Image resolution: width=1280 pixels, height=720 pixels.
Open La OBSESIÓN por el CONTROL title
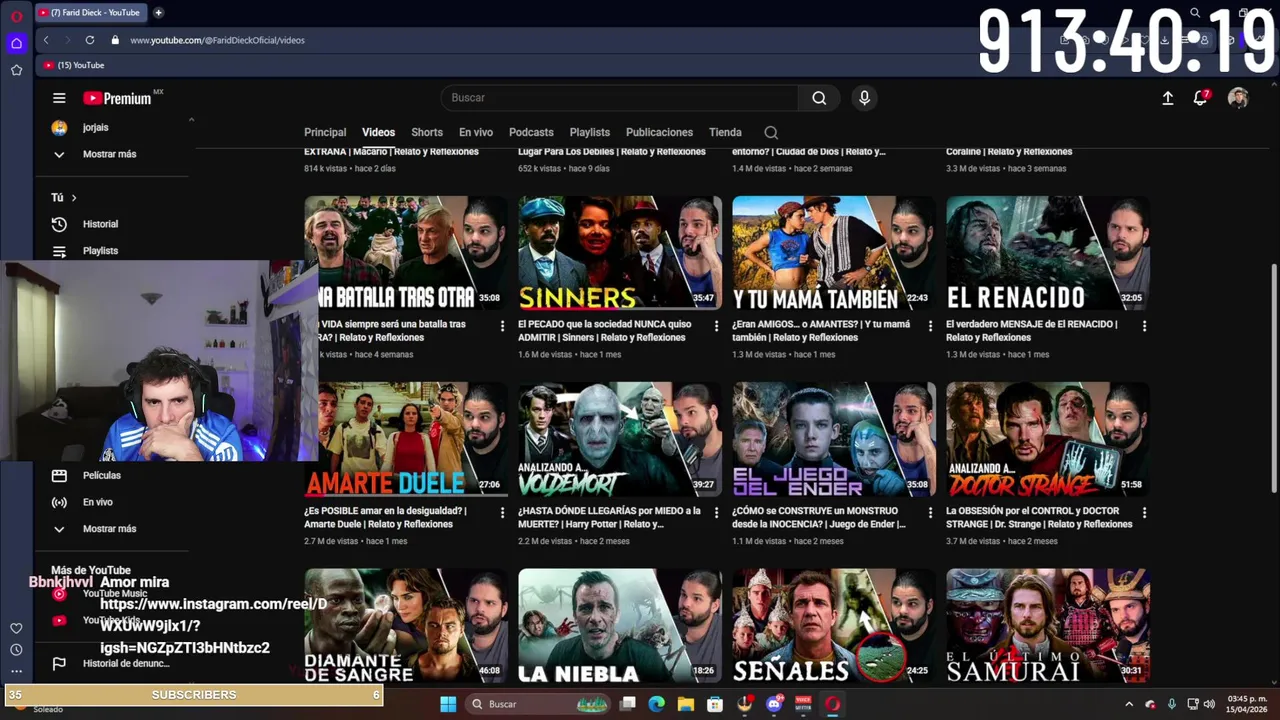click(1040, 517)
